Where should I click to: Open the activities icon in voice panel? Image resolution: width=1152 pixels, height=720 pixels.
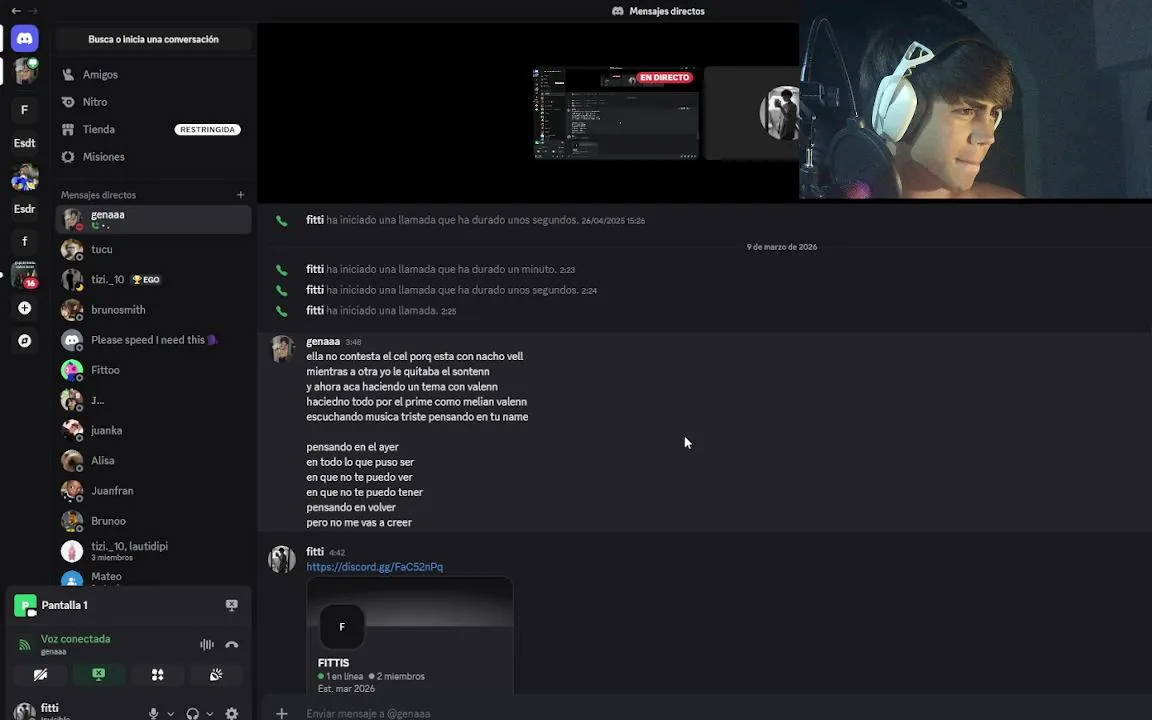157,674
